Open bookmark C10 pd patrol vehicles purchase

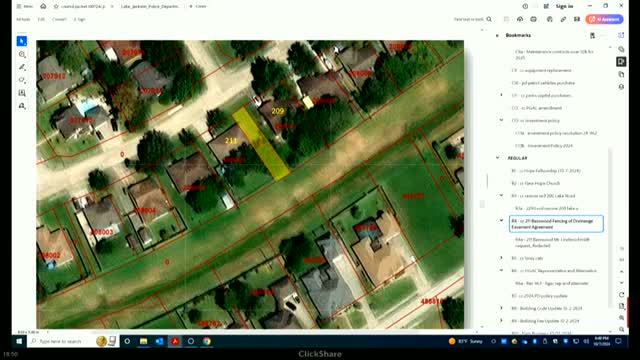pos(543,83)
